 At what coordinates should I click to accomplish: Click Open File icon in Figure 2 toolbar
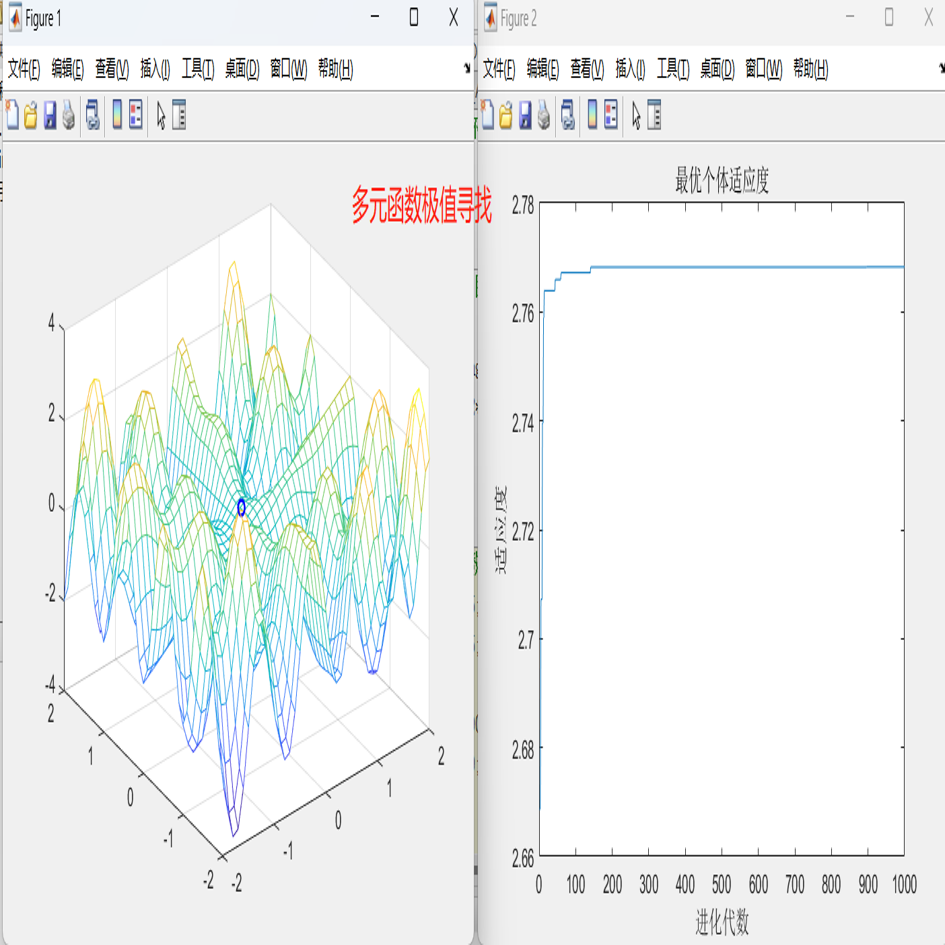[x=506, y=115]
